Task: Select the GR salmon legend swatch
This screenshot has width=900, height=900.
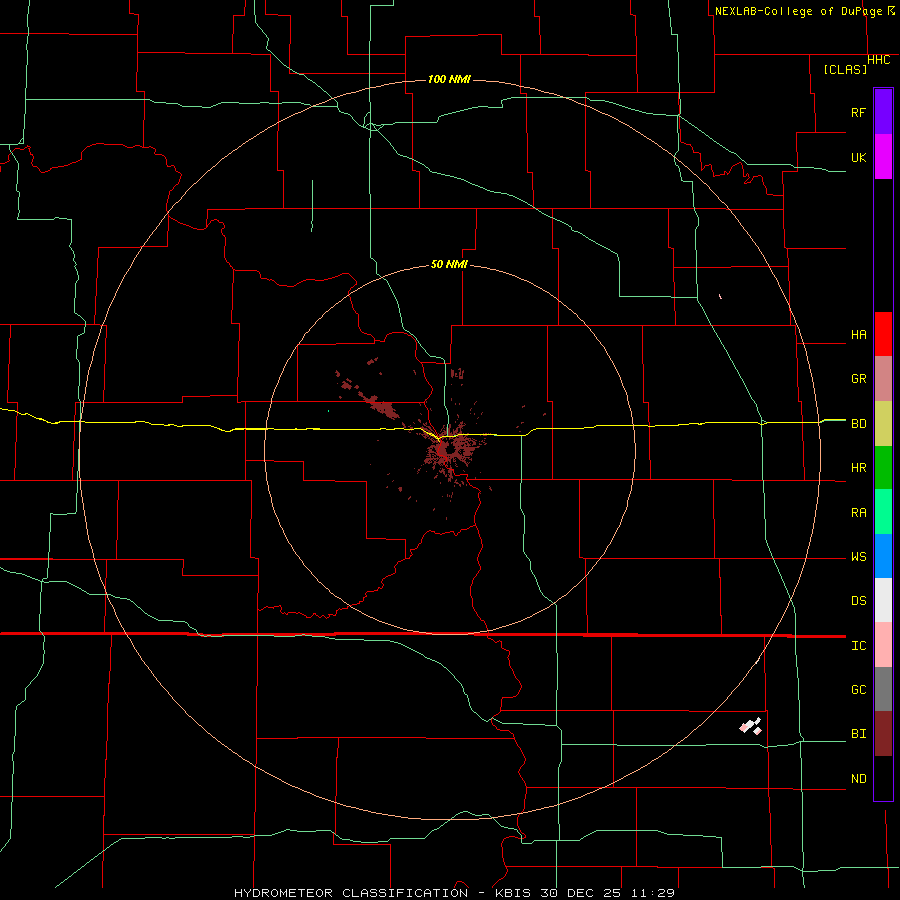Action: 883,379
